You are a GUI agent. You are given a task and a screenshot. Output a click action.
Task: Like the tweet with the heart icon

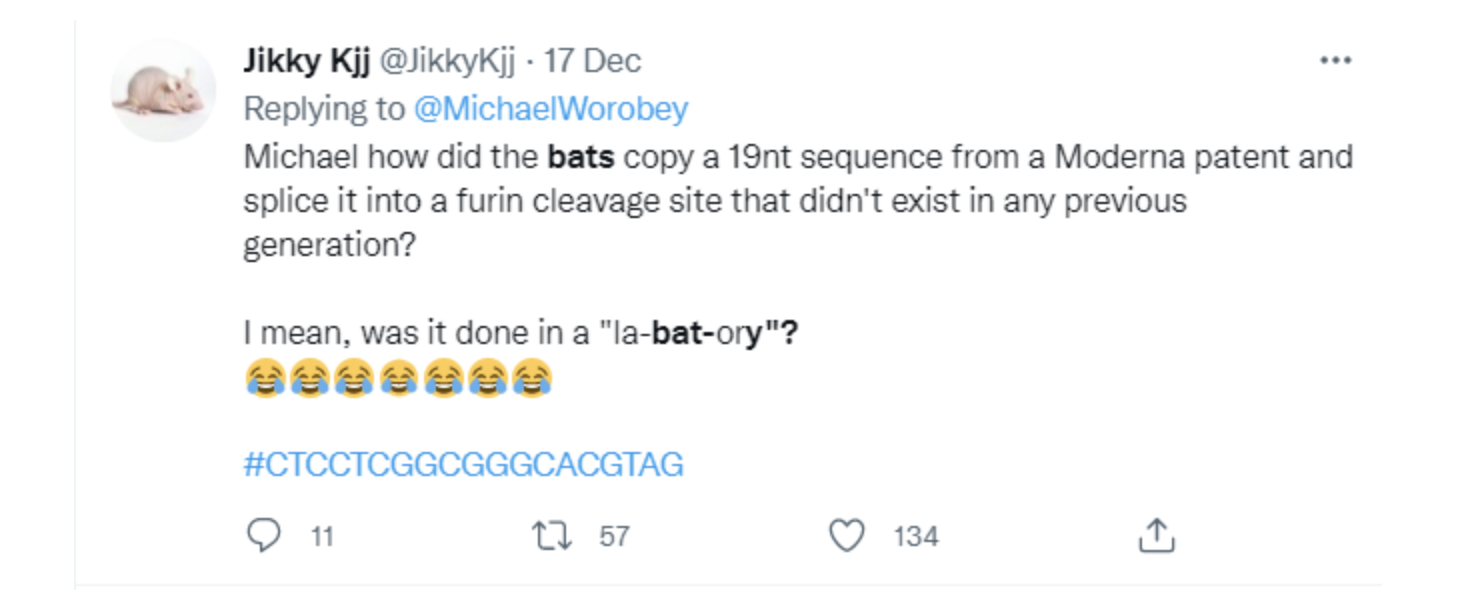[847, 536]
